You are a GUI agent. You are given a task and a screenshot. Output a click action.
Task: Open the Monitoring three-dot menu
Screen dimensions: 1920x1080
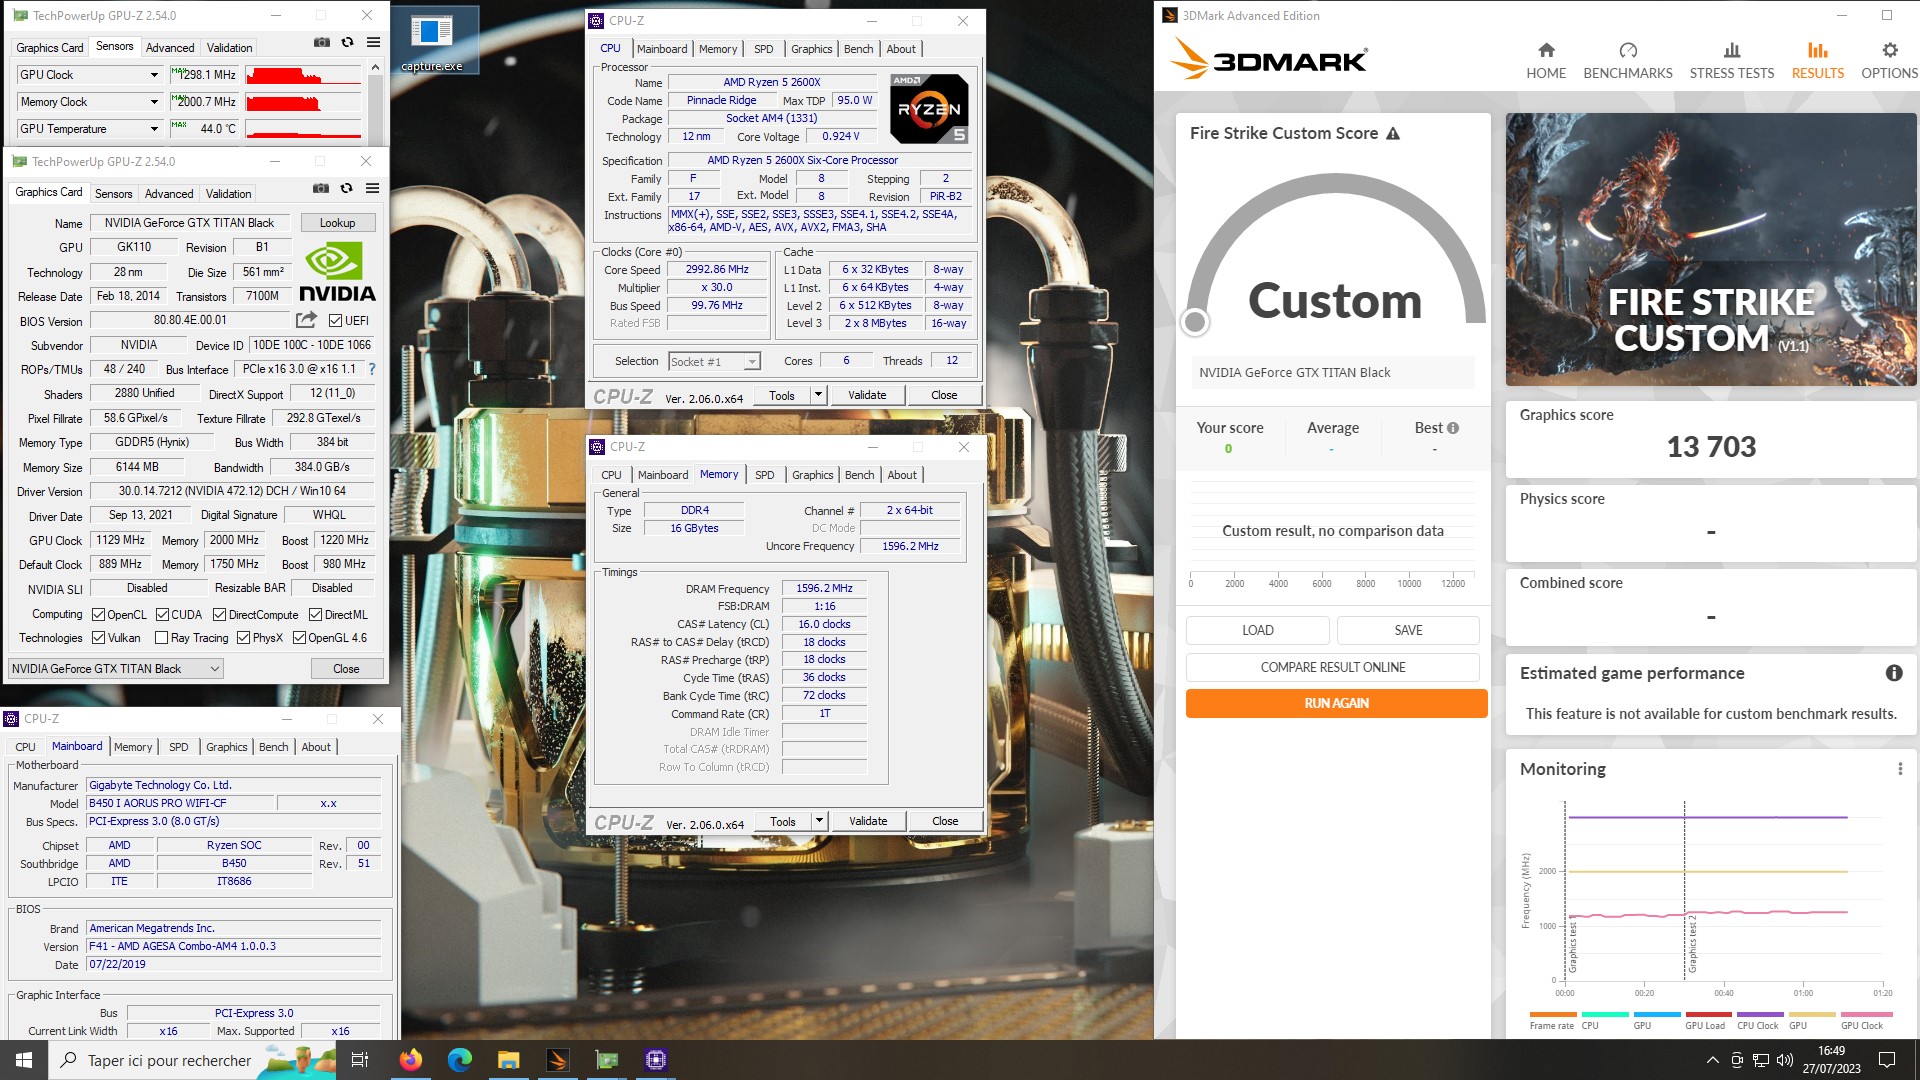1900,769
